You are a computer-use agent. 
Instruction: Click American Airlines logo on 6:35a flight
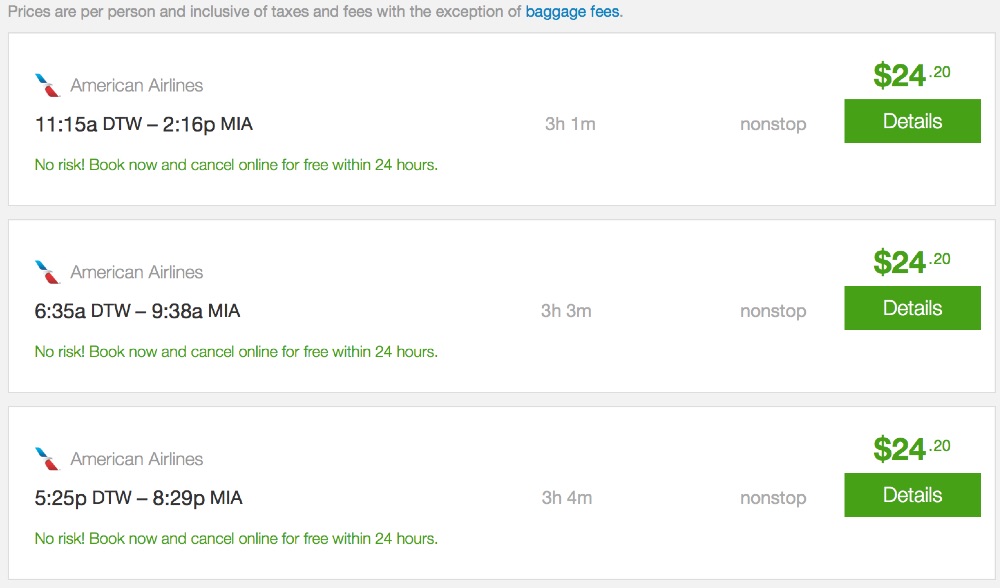point(47,272)
